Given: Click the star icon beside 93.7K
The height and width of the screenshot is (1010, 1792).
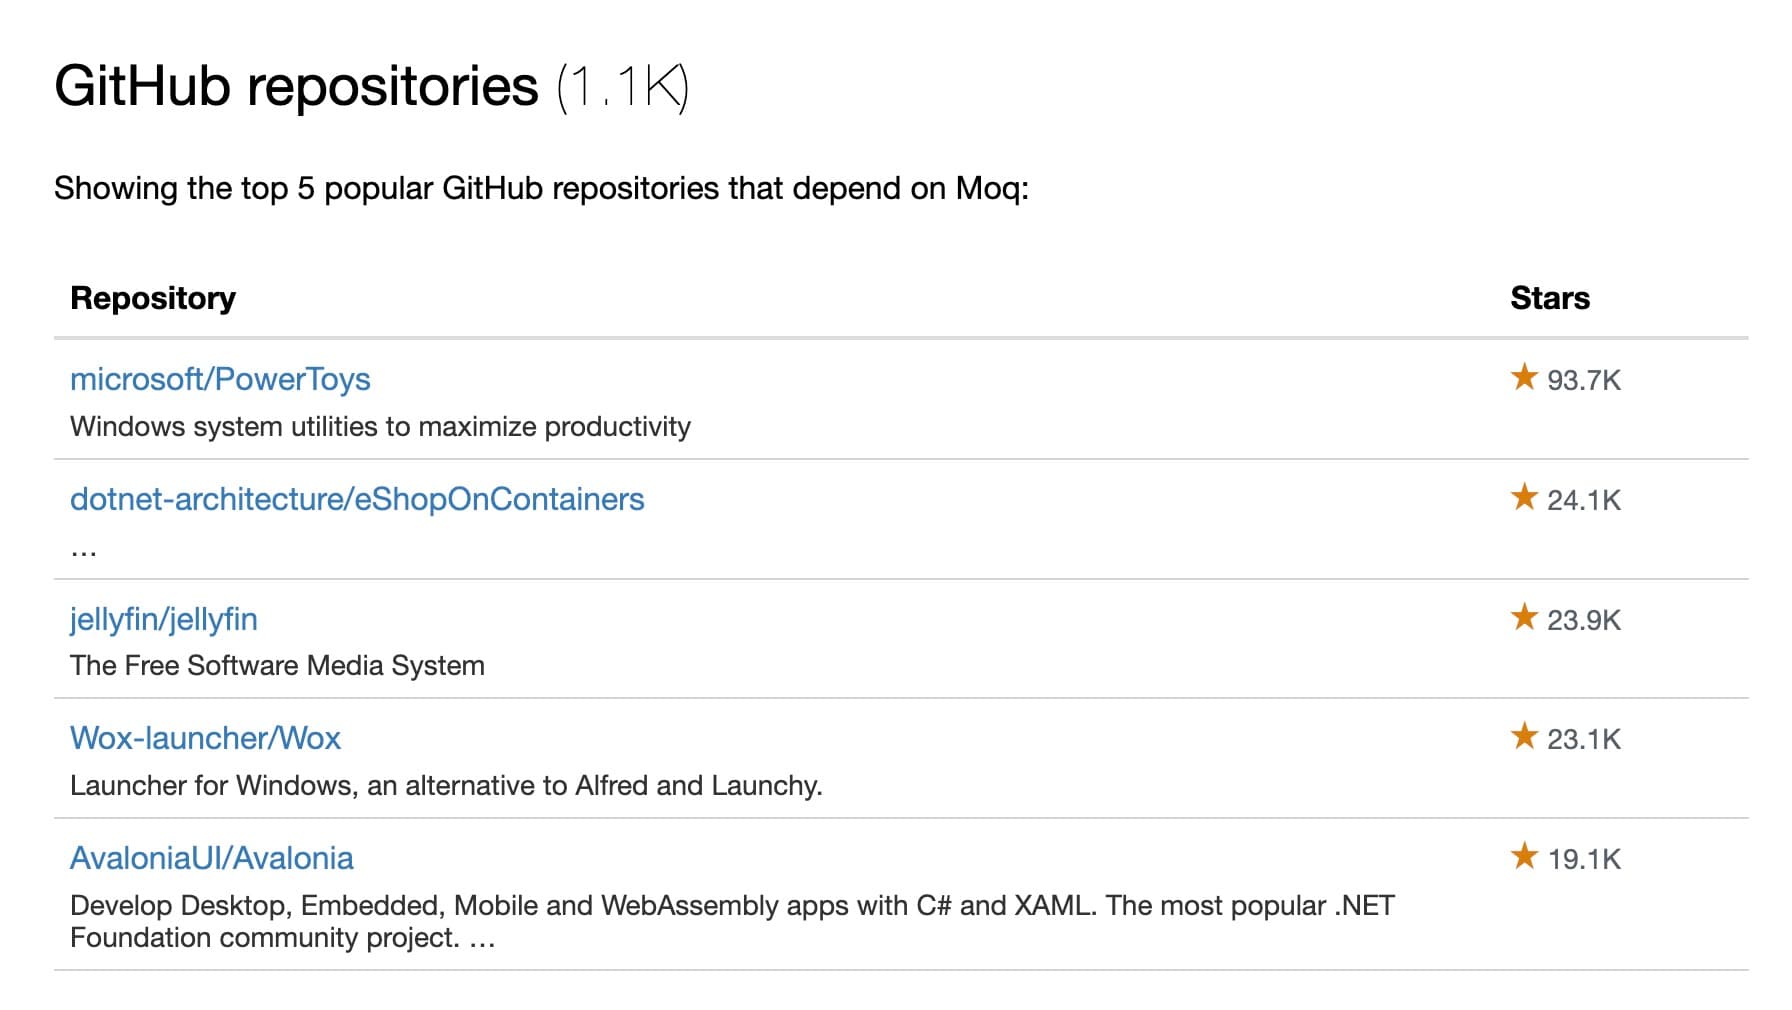Looking at the screenshot, I should [x=1524, y=377].
